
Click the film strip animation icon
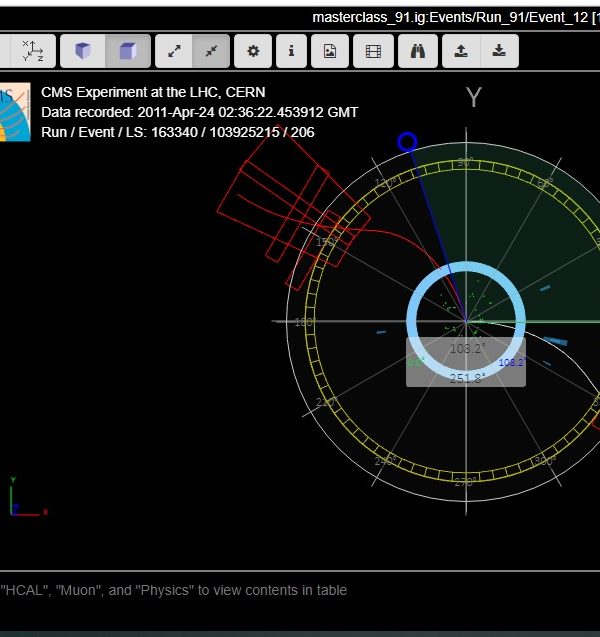coord(373,51)
